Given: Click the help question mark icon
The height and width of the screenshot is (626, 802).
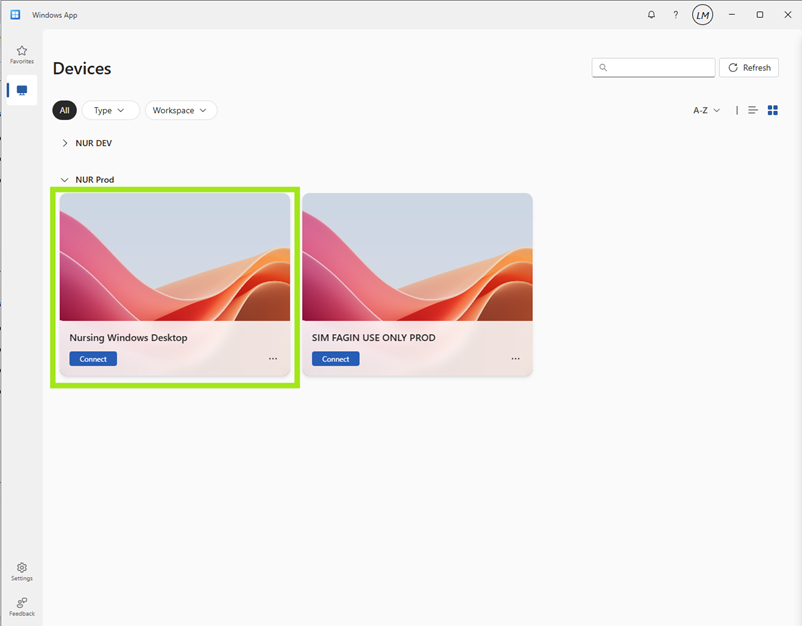Looking at the screenshot, I should coord(676,15).
